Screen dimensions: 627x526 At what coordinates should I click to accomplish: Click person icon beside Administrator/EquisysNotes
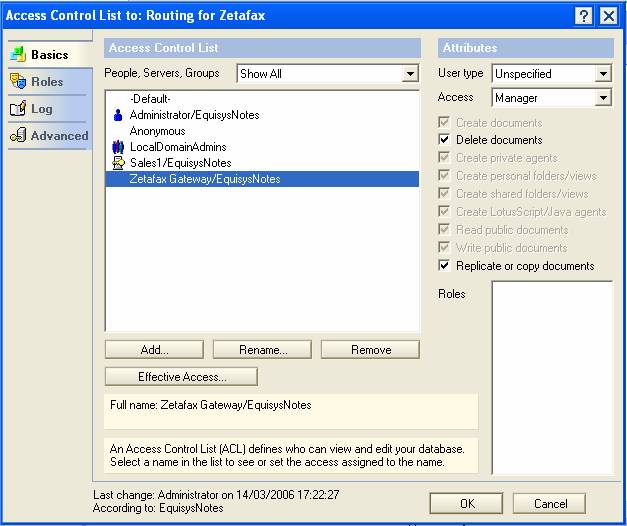118,115
